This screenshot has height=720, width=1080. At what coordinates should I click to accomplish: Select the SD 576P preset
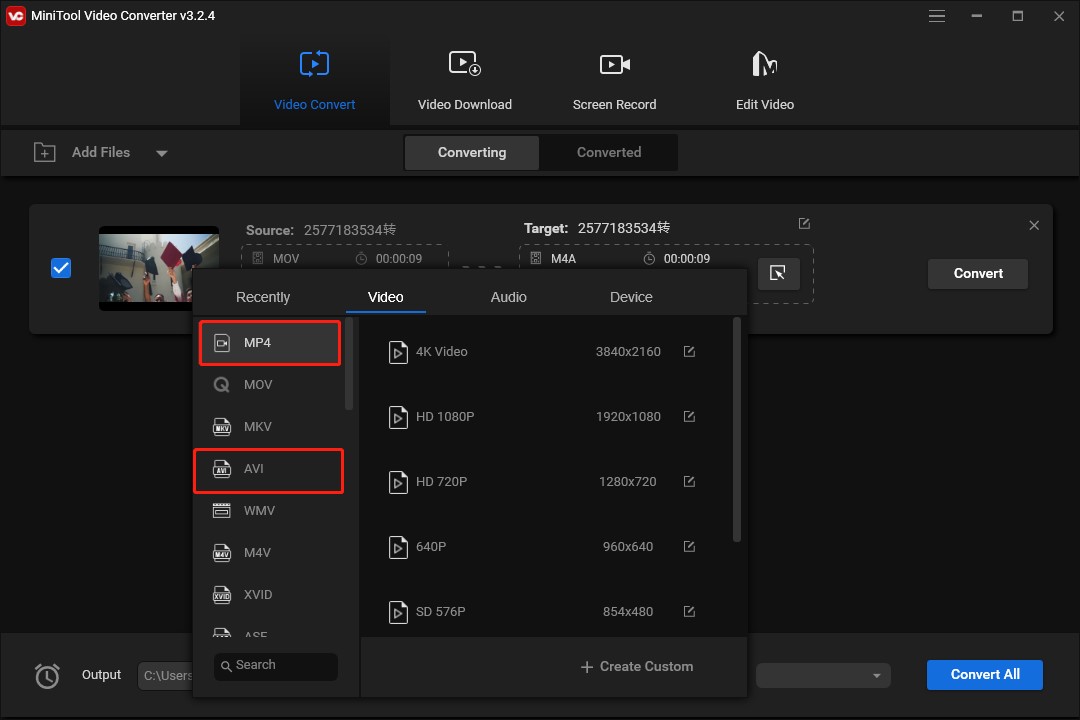[544, 611]
